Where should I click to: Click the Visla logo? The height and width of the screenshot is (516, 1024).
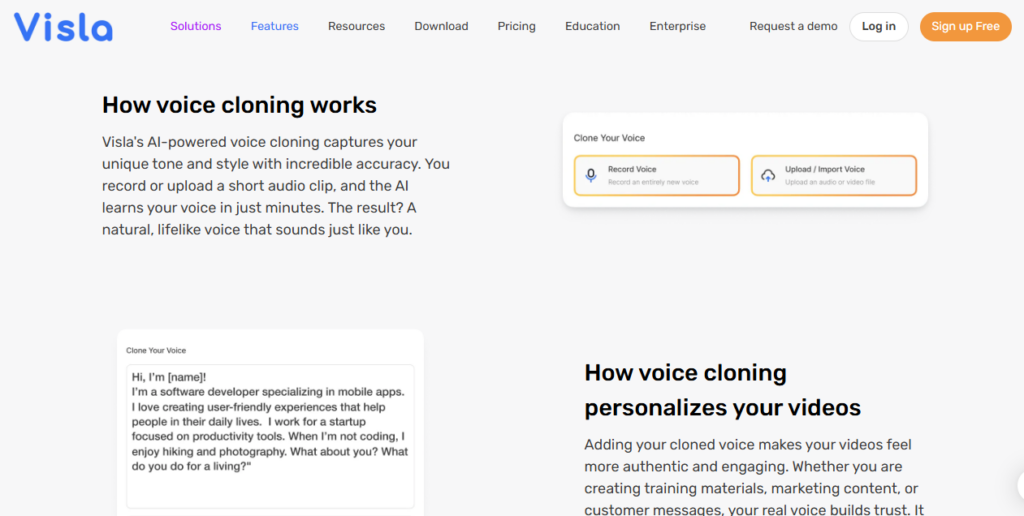pyautogui.click(x=63, y=27)
